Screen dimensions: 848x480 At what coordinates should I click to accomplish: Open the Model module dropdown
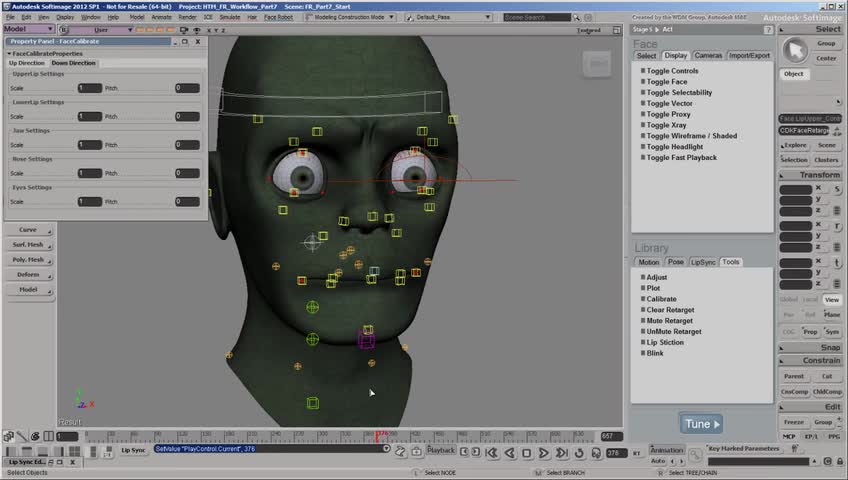point(28,29)
